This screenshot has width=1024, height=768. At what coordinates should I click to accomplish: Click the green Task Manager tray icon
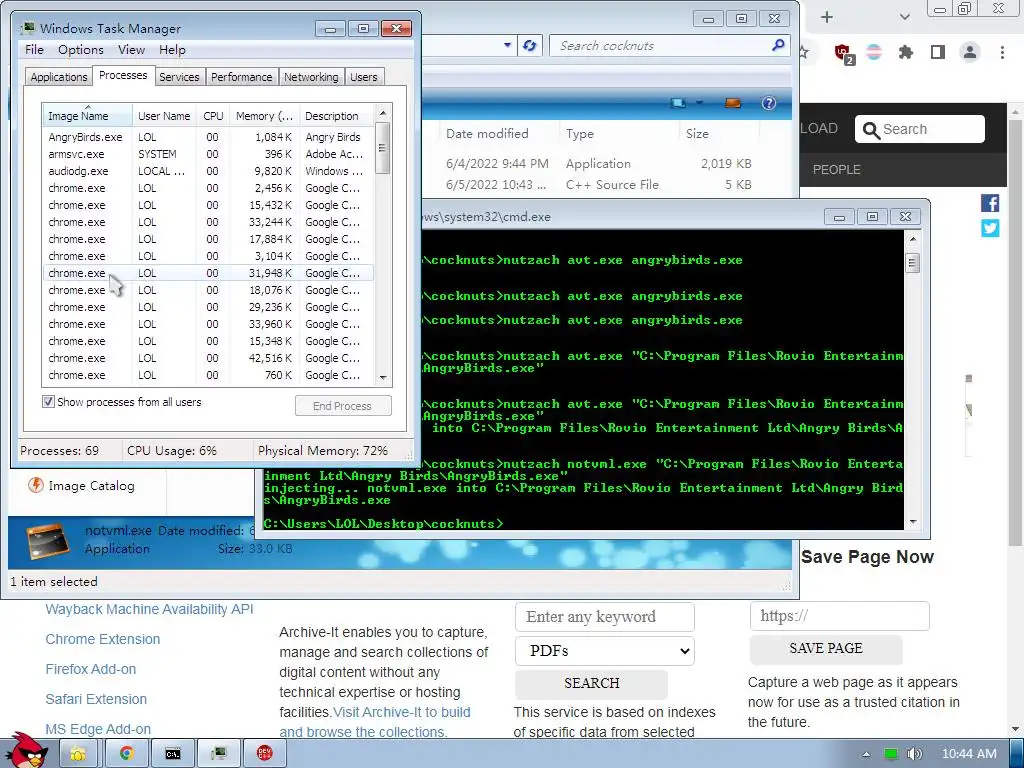(x=891, y=754)
